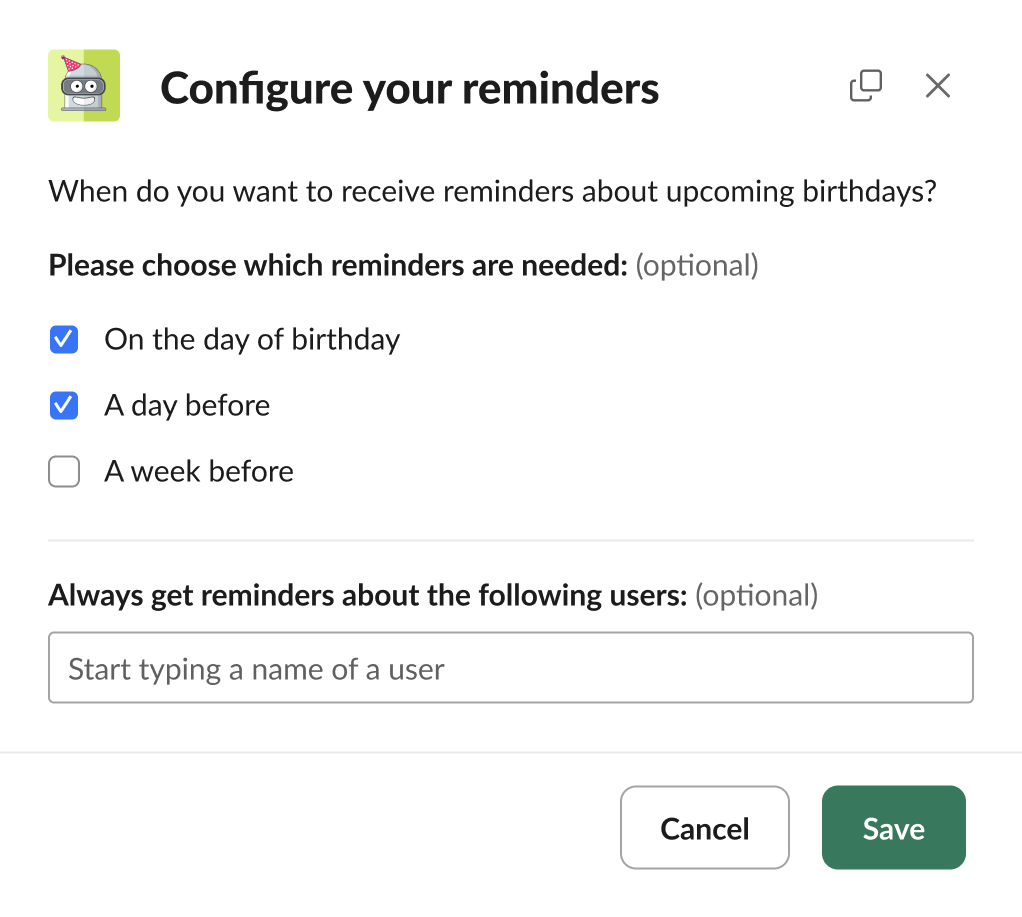1022x917 pixels.
Task: Select the copy window icon near the title
Action: [866, 86]
